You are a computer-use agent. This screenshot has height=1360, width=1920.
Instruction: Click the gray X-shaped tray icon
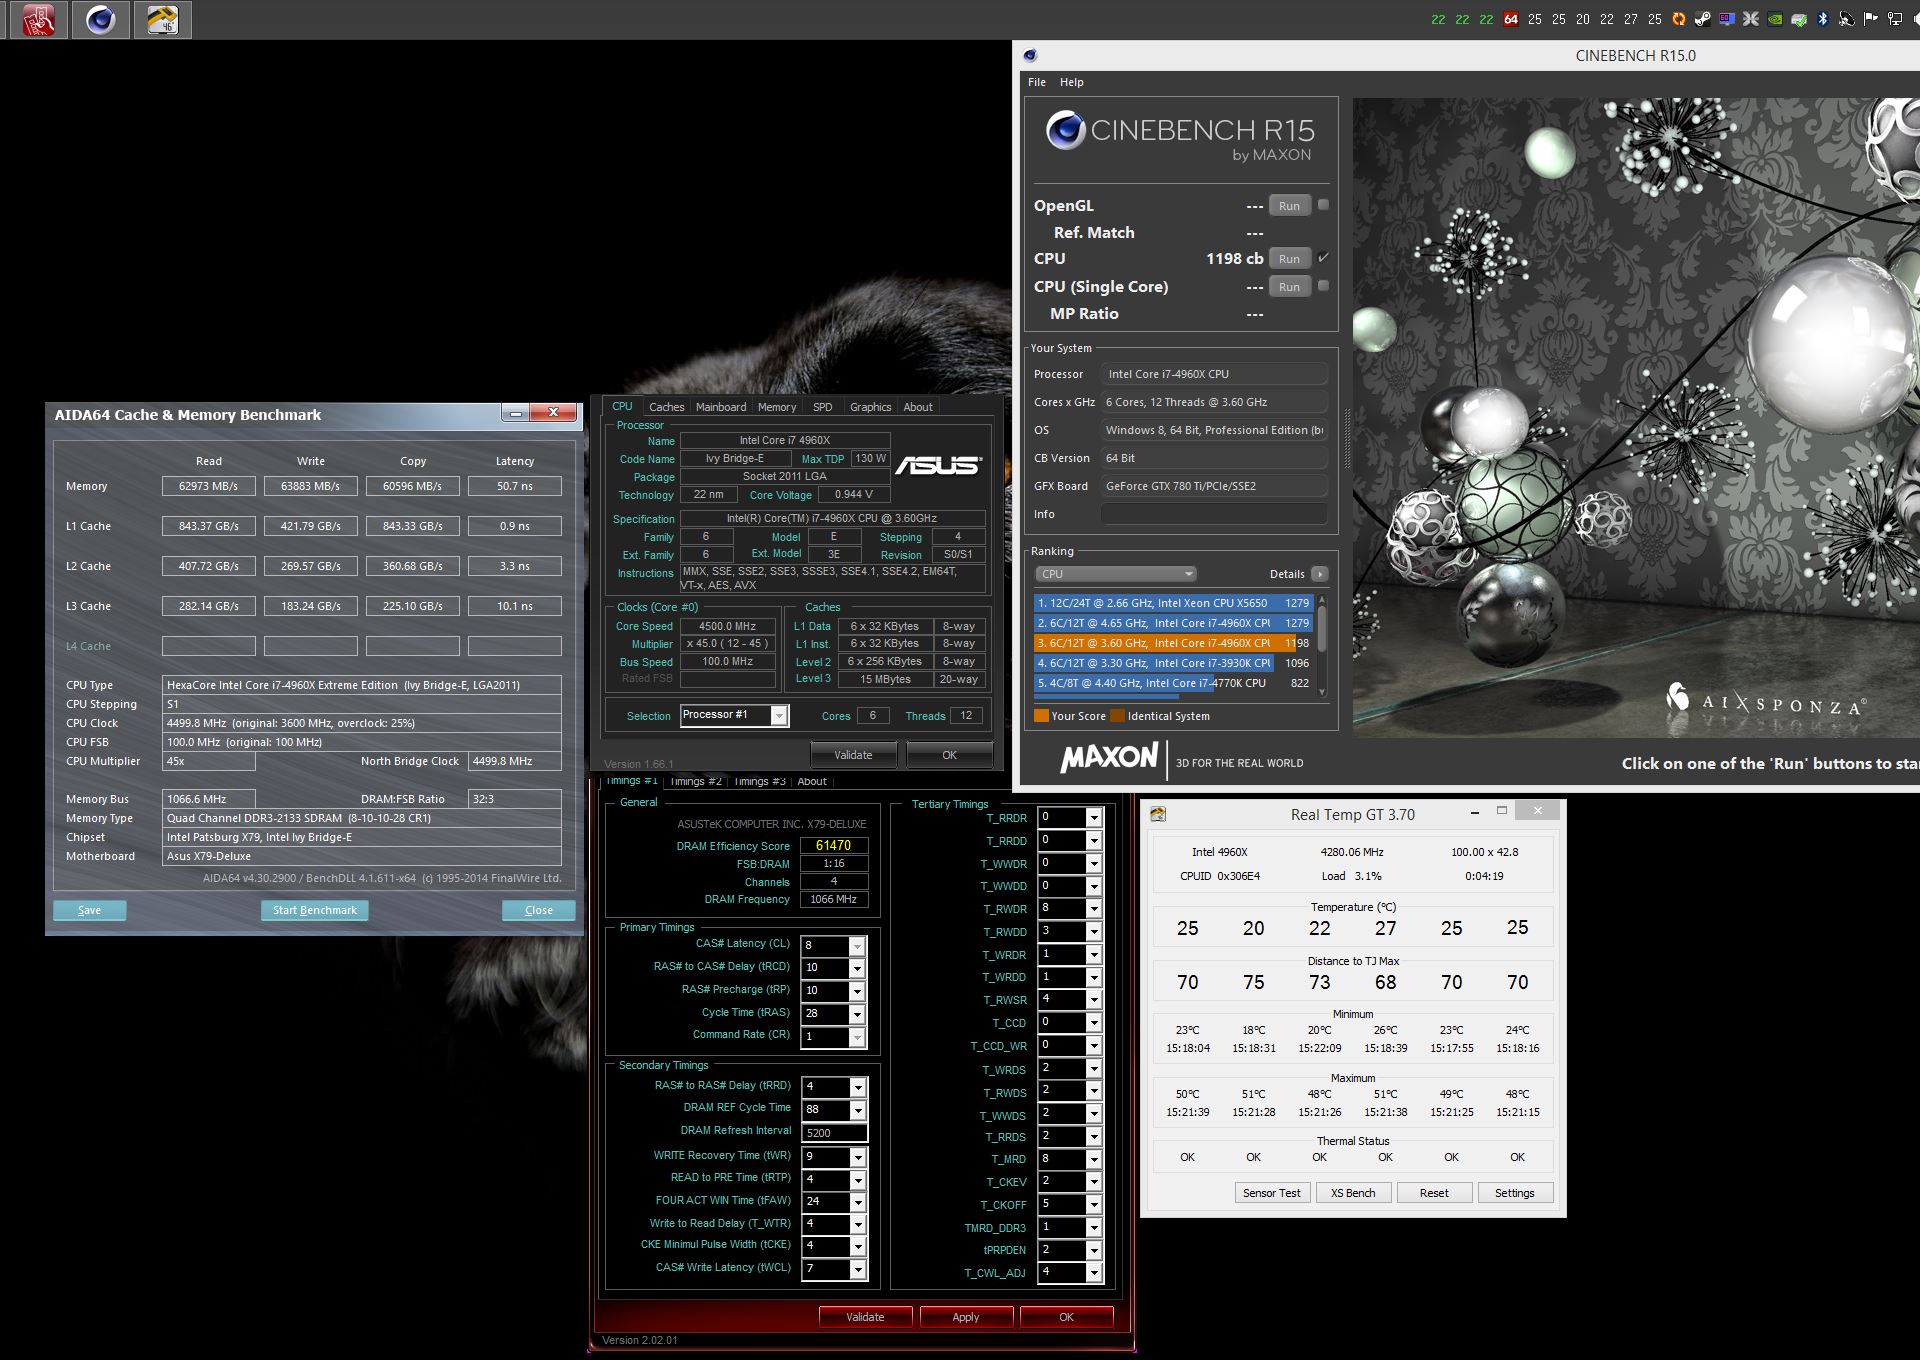[x=1751, y=19]
